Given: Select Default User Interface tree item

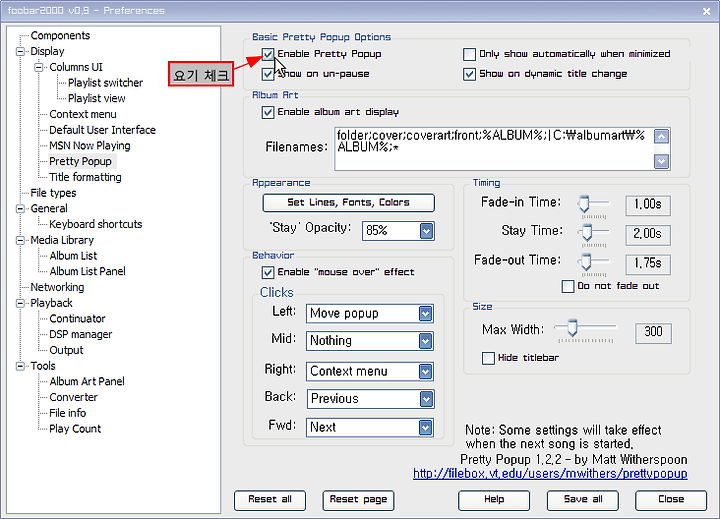Looking at the screenshot, I should pyautogui.click(x=102, y=130).
